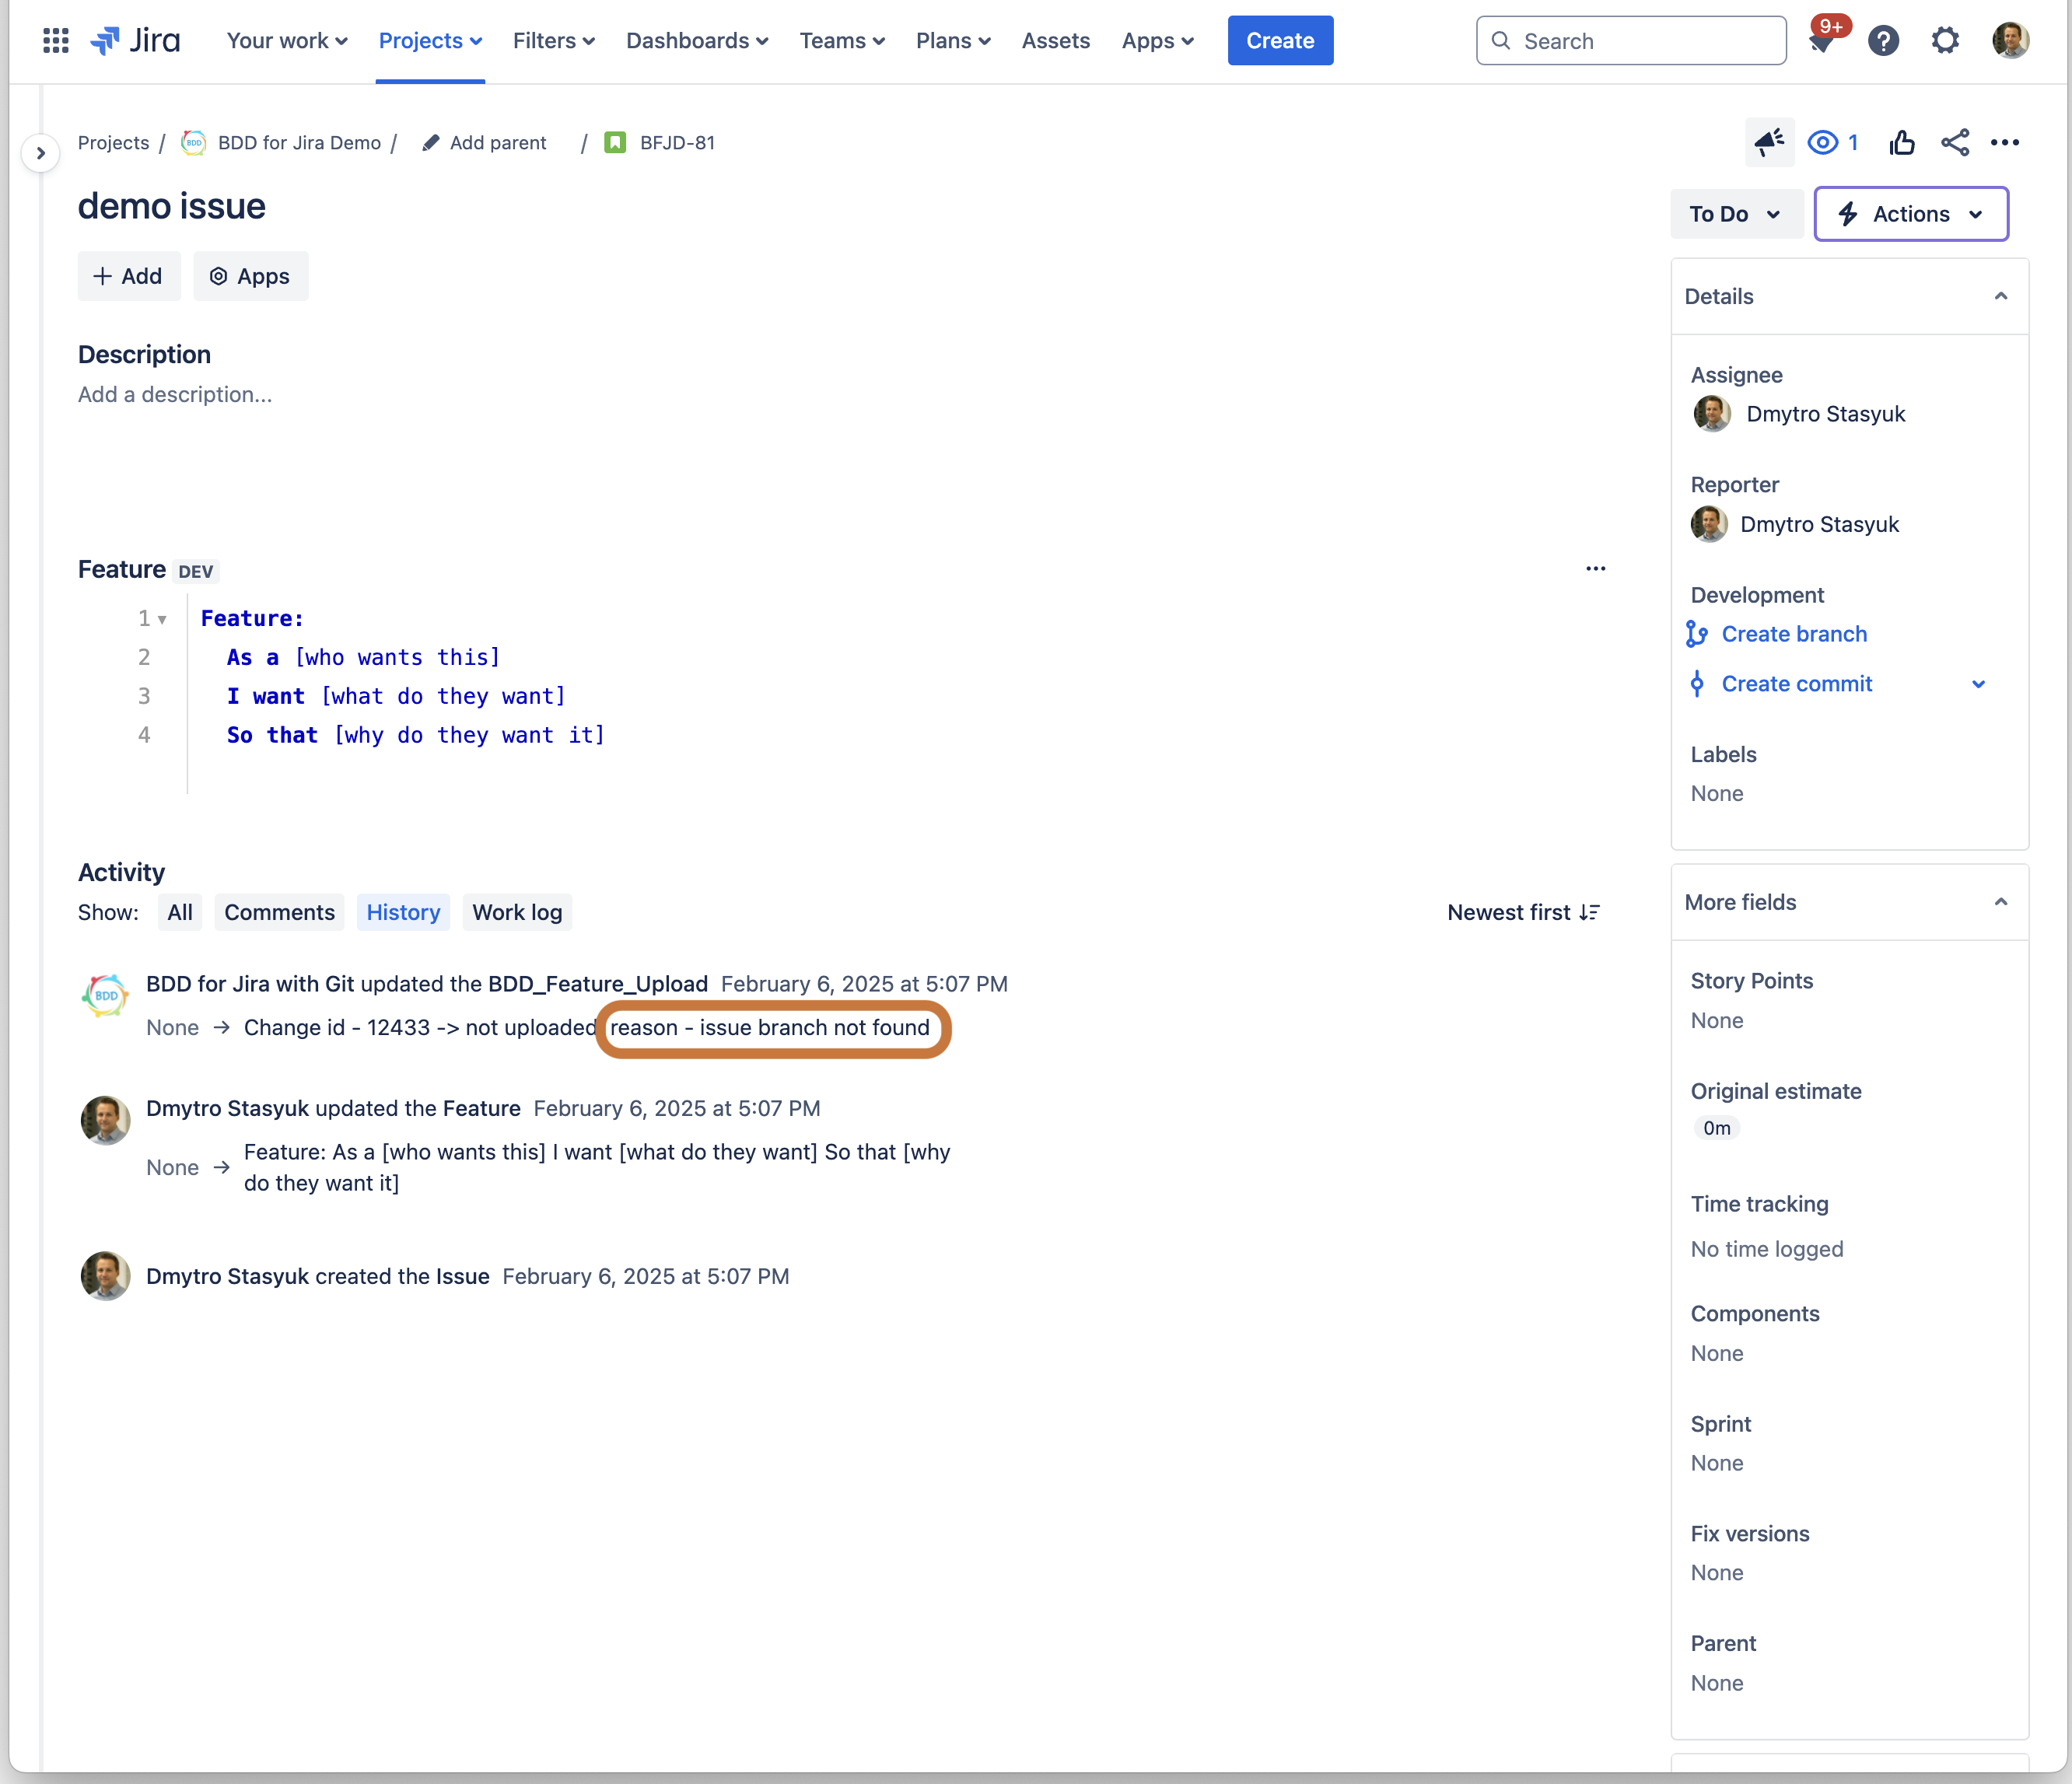Screen dimensions: 2072x1784
Task: Click the Add button under title
Action: point(129,276)
